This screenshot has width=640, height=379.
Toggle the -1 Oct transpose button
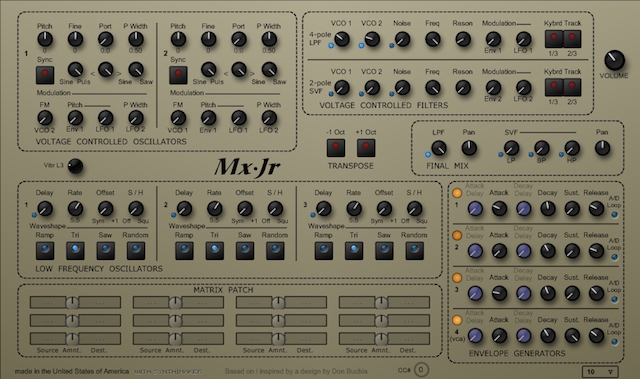point(336,148)
